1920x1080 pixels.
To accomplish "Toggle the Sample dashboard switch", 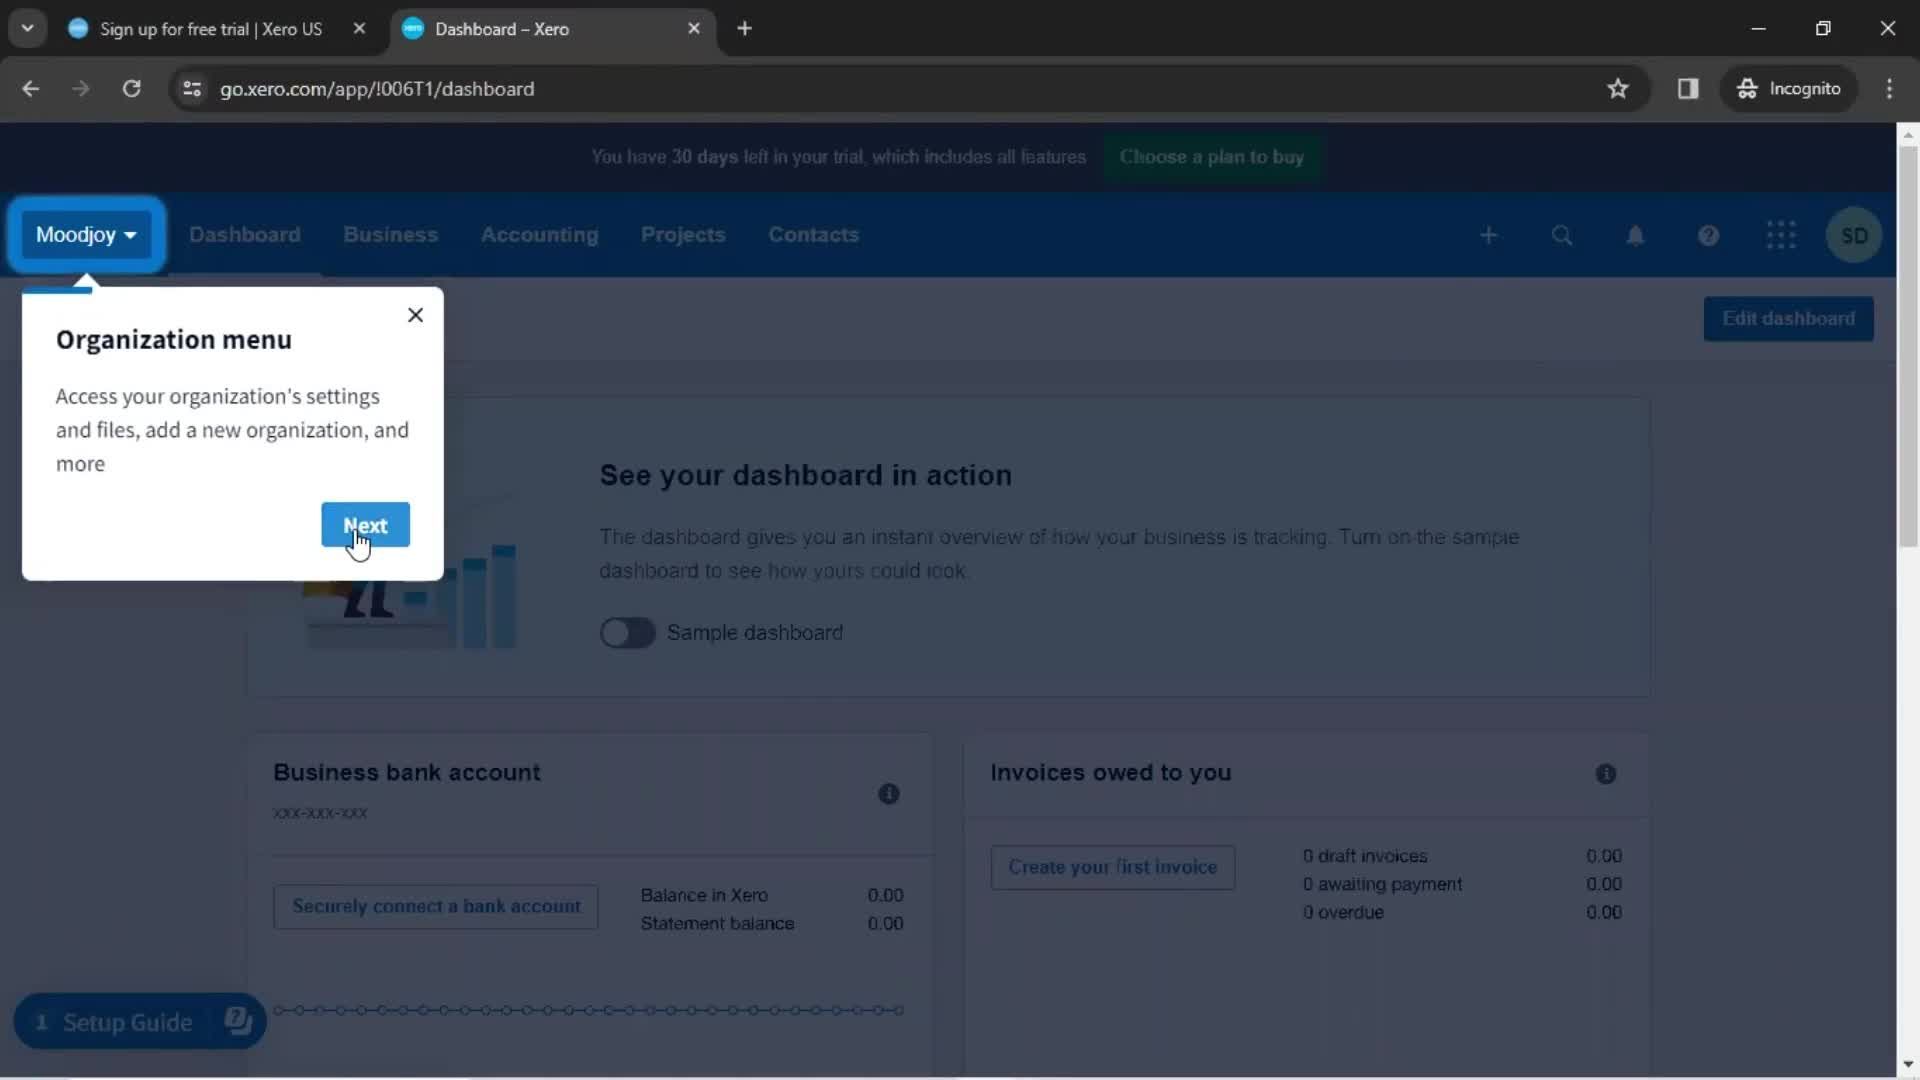I will pyautogui.click(x=627, y=633).
